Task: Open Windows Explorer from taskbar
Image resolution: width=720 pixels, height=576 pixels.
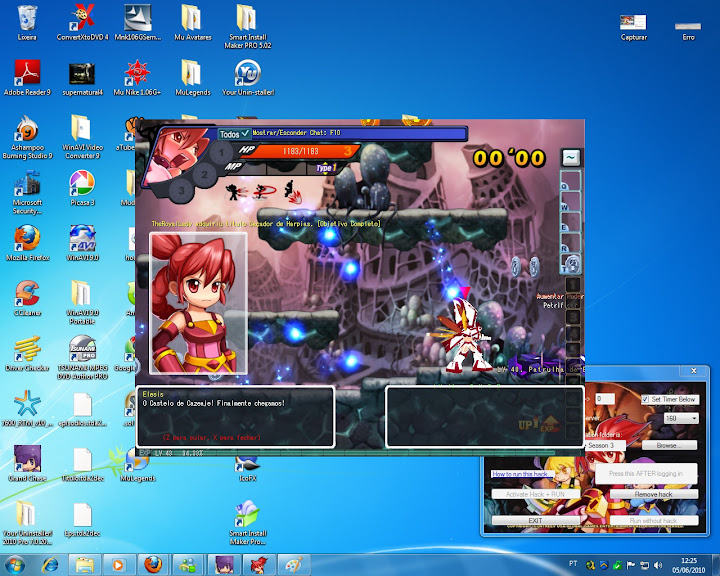Action: tap(84, 565)
